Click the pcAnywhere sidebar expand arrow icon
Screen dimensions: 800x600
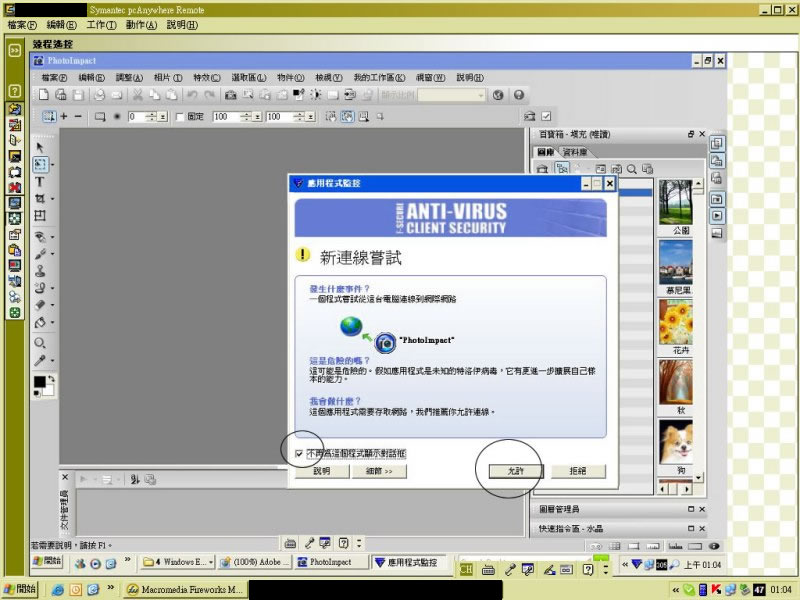click(x=15, y=50)
